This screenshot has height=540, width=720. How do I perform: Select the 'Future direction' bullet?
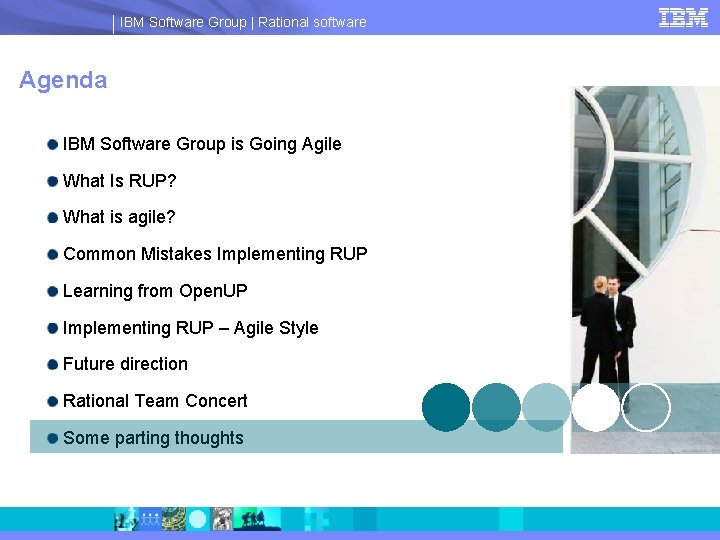125,364
